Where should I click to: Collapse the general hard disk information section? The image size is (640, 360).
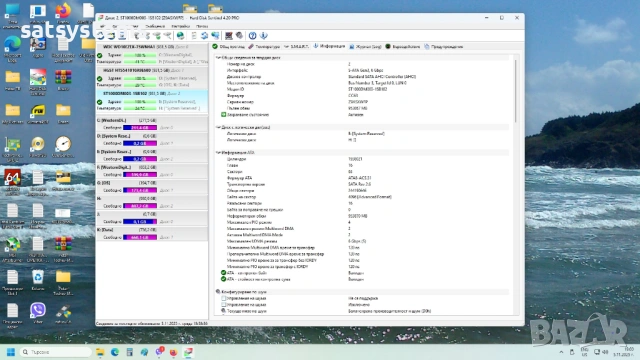[x=218, y=58]
